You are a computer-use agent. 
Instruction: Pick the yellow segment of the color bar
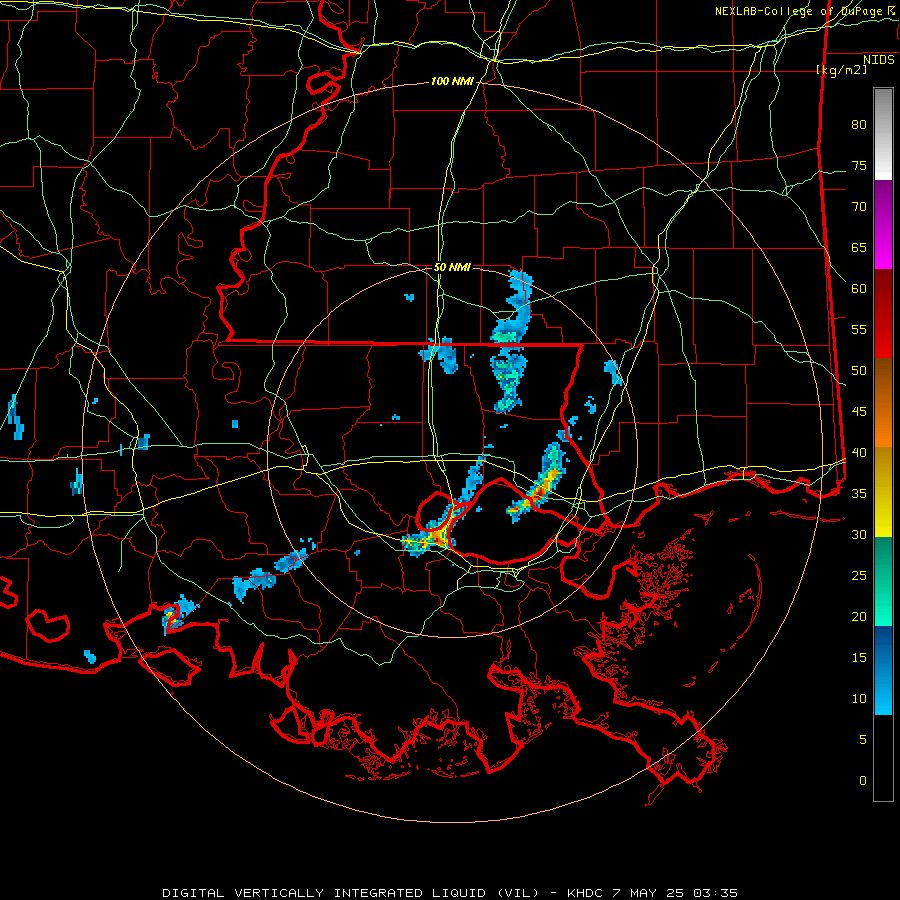tap(883, 492)
